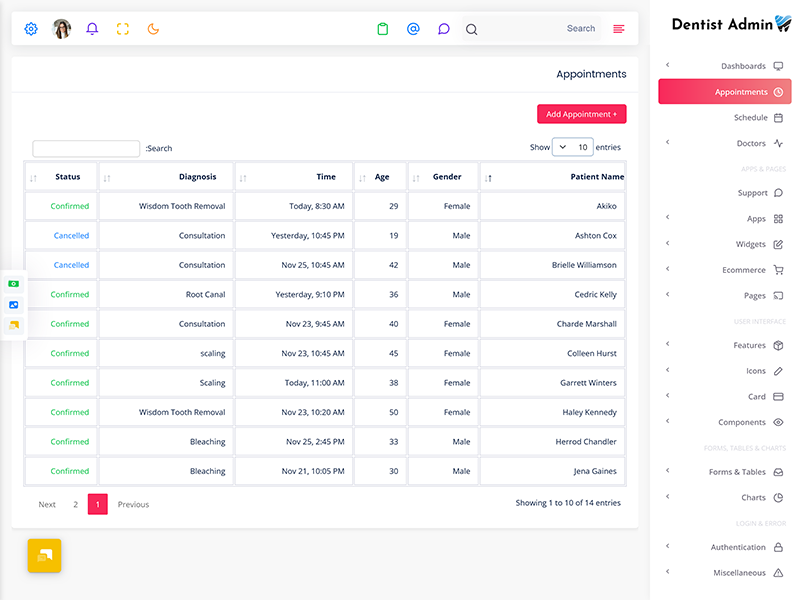Expand the Doctors chevron

[x=667, y=142]
